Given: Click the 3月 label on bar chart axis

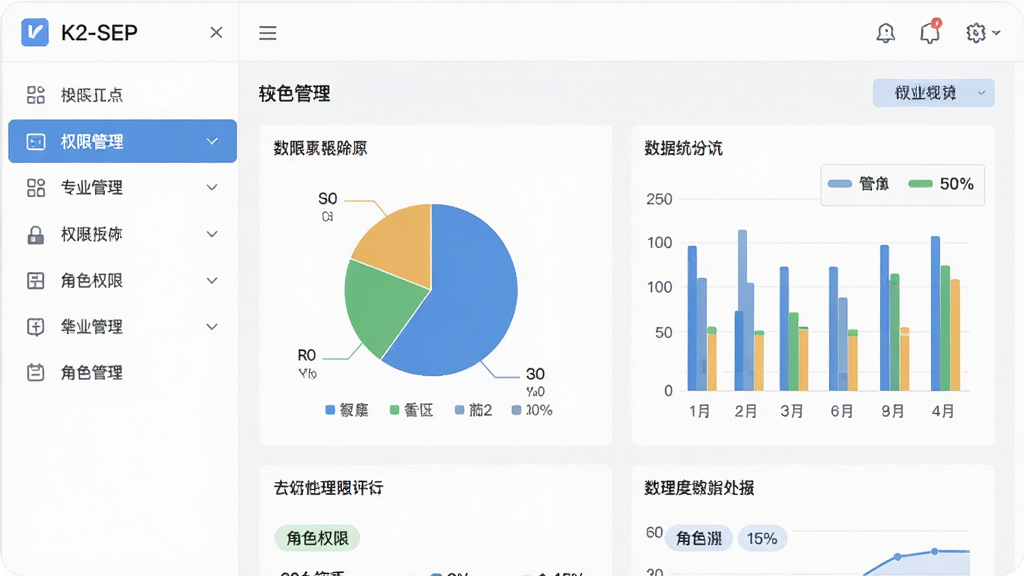Looking at the screenshot, I should [792, 411].
